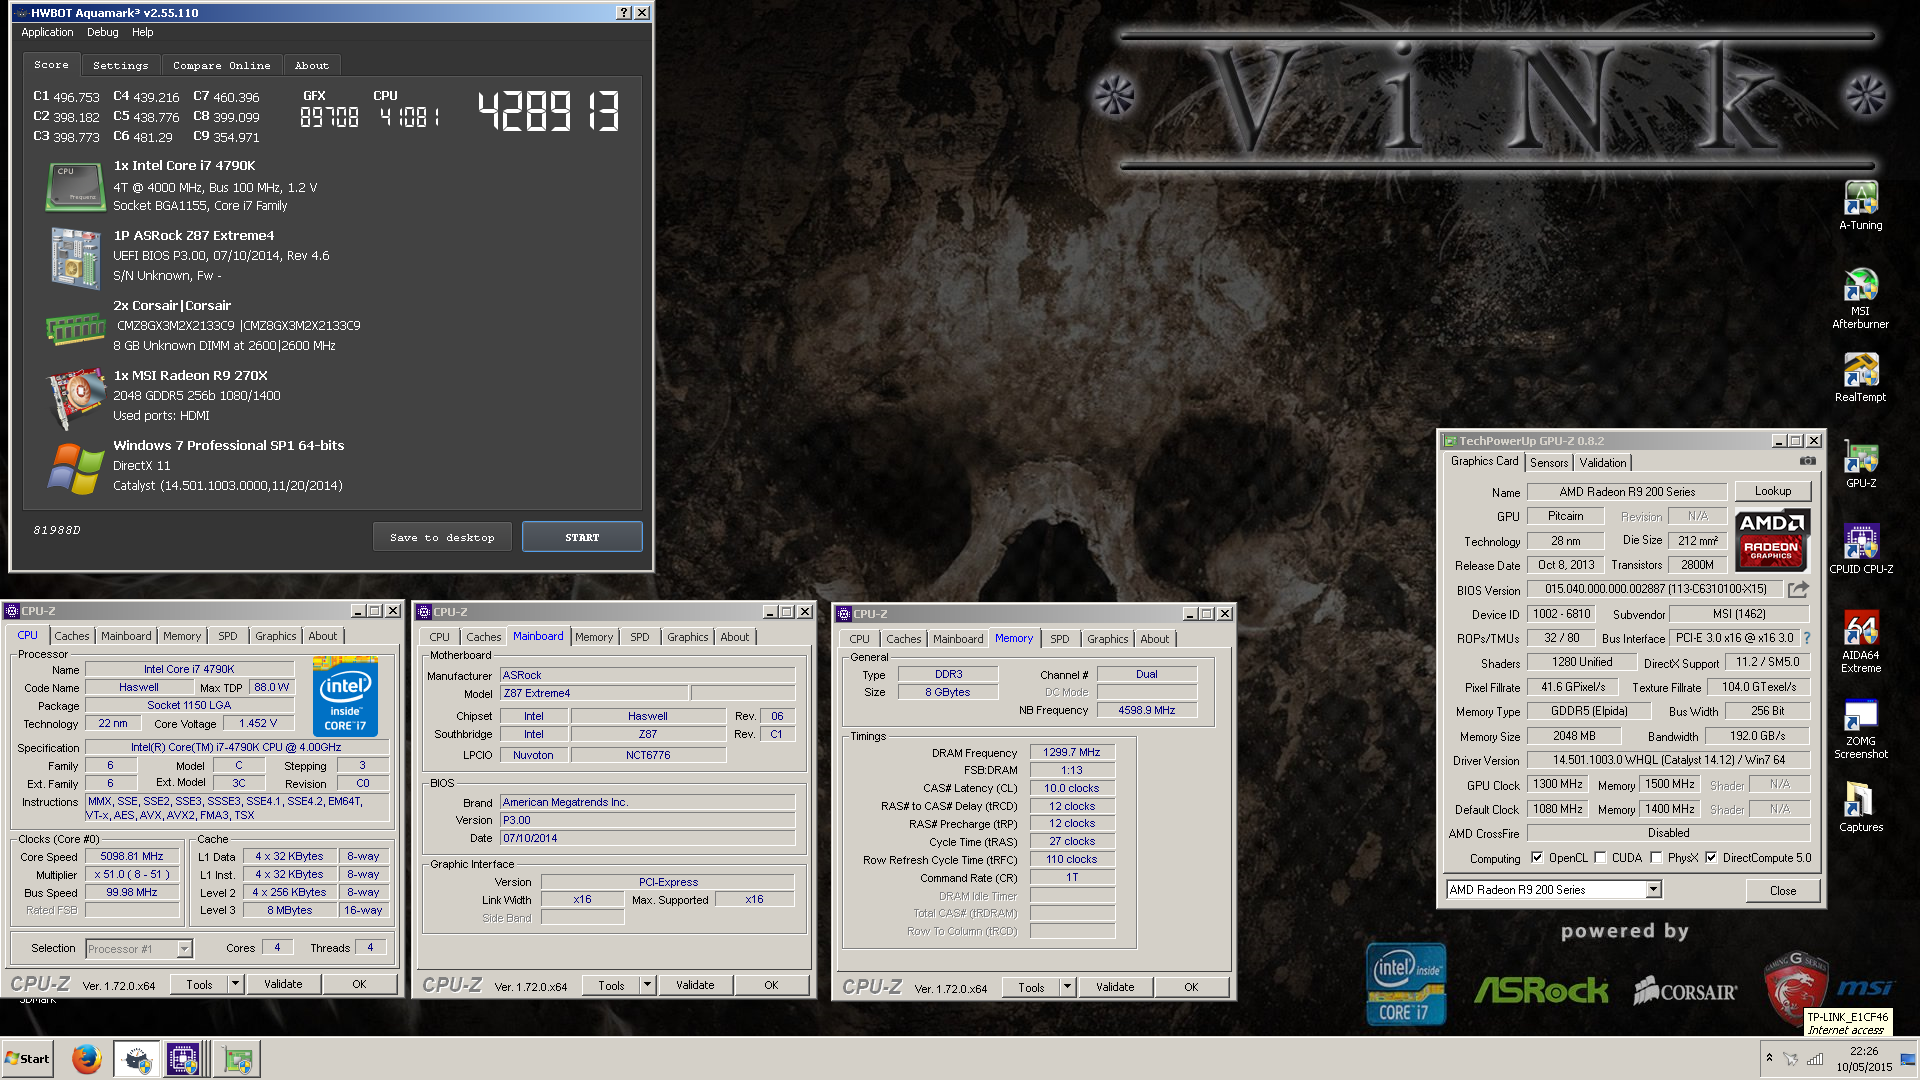The width and height of the screenshot is (1920, 1080).
Task: Click the GPU-Z BIOS export share icon
Action: pyautogui.click(x=1798, y=589)
